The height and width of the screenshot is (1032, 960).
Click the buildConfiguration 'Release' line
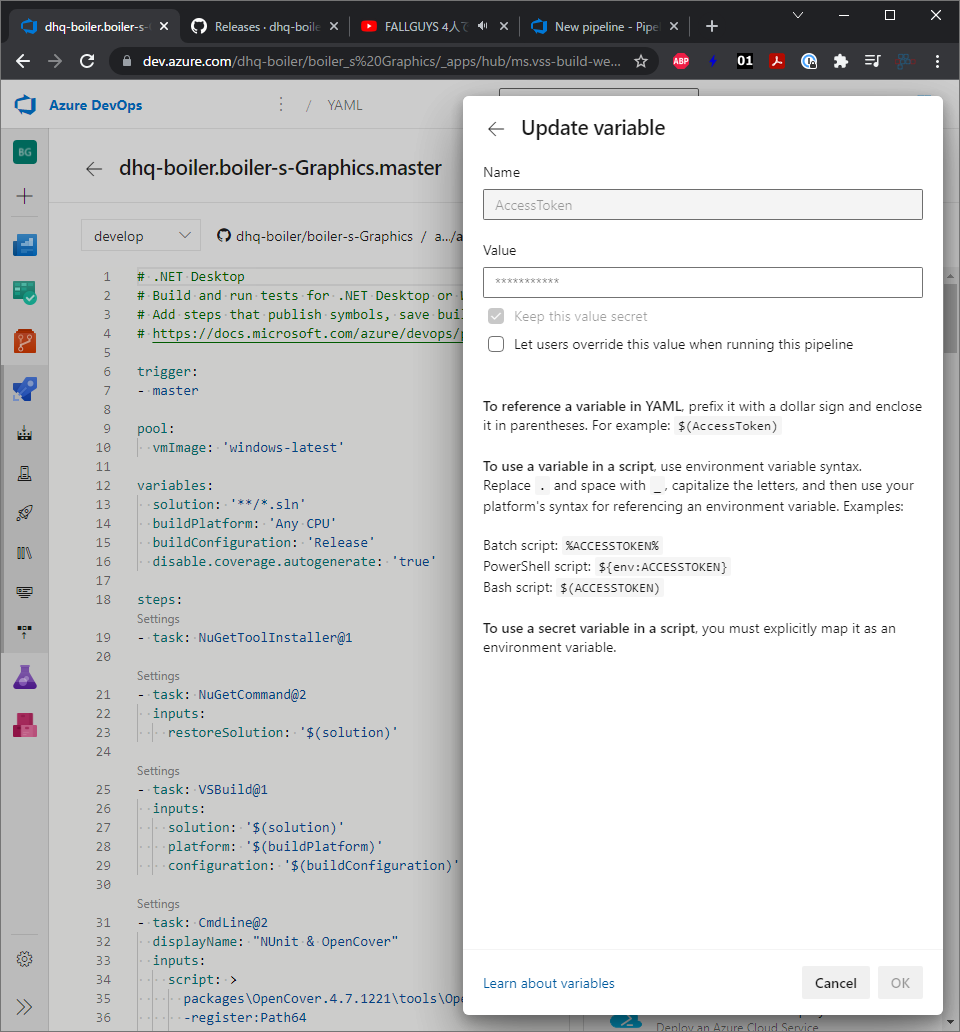264,542
